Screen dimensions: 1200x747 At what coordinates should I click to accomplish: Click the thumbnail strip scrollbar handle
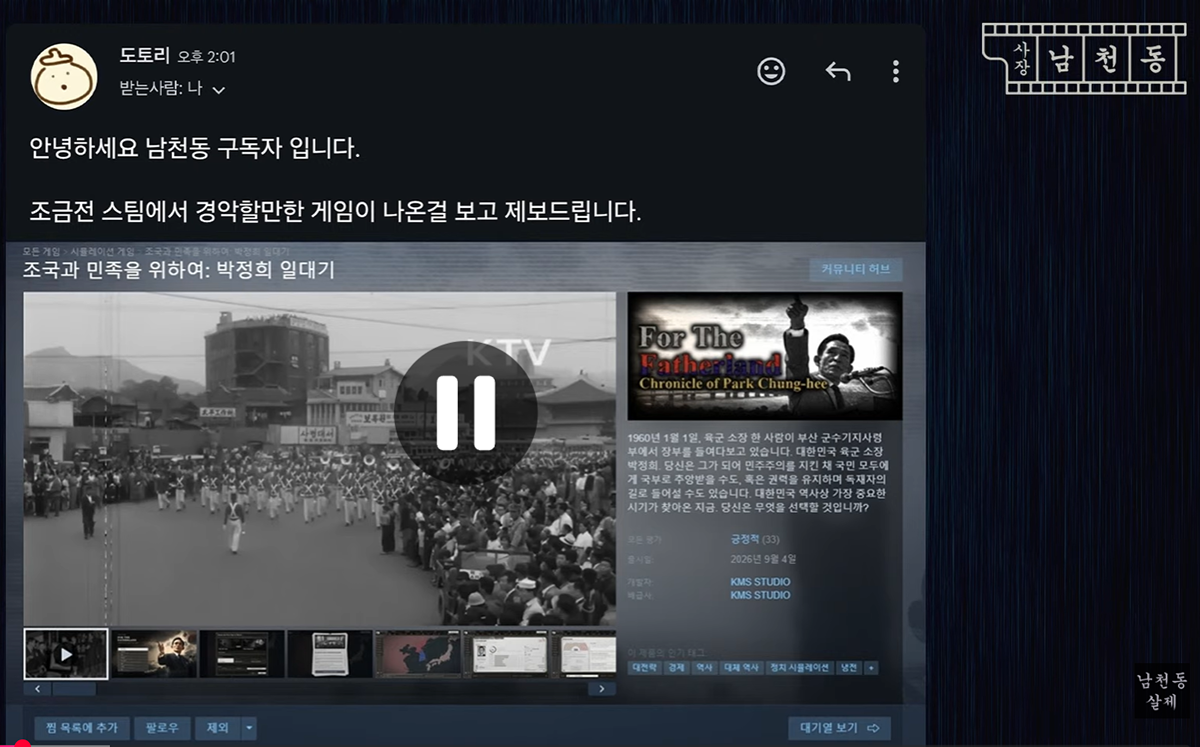tap(74, 689)
